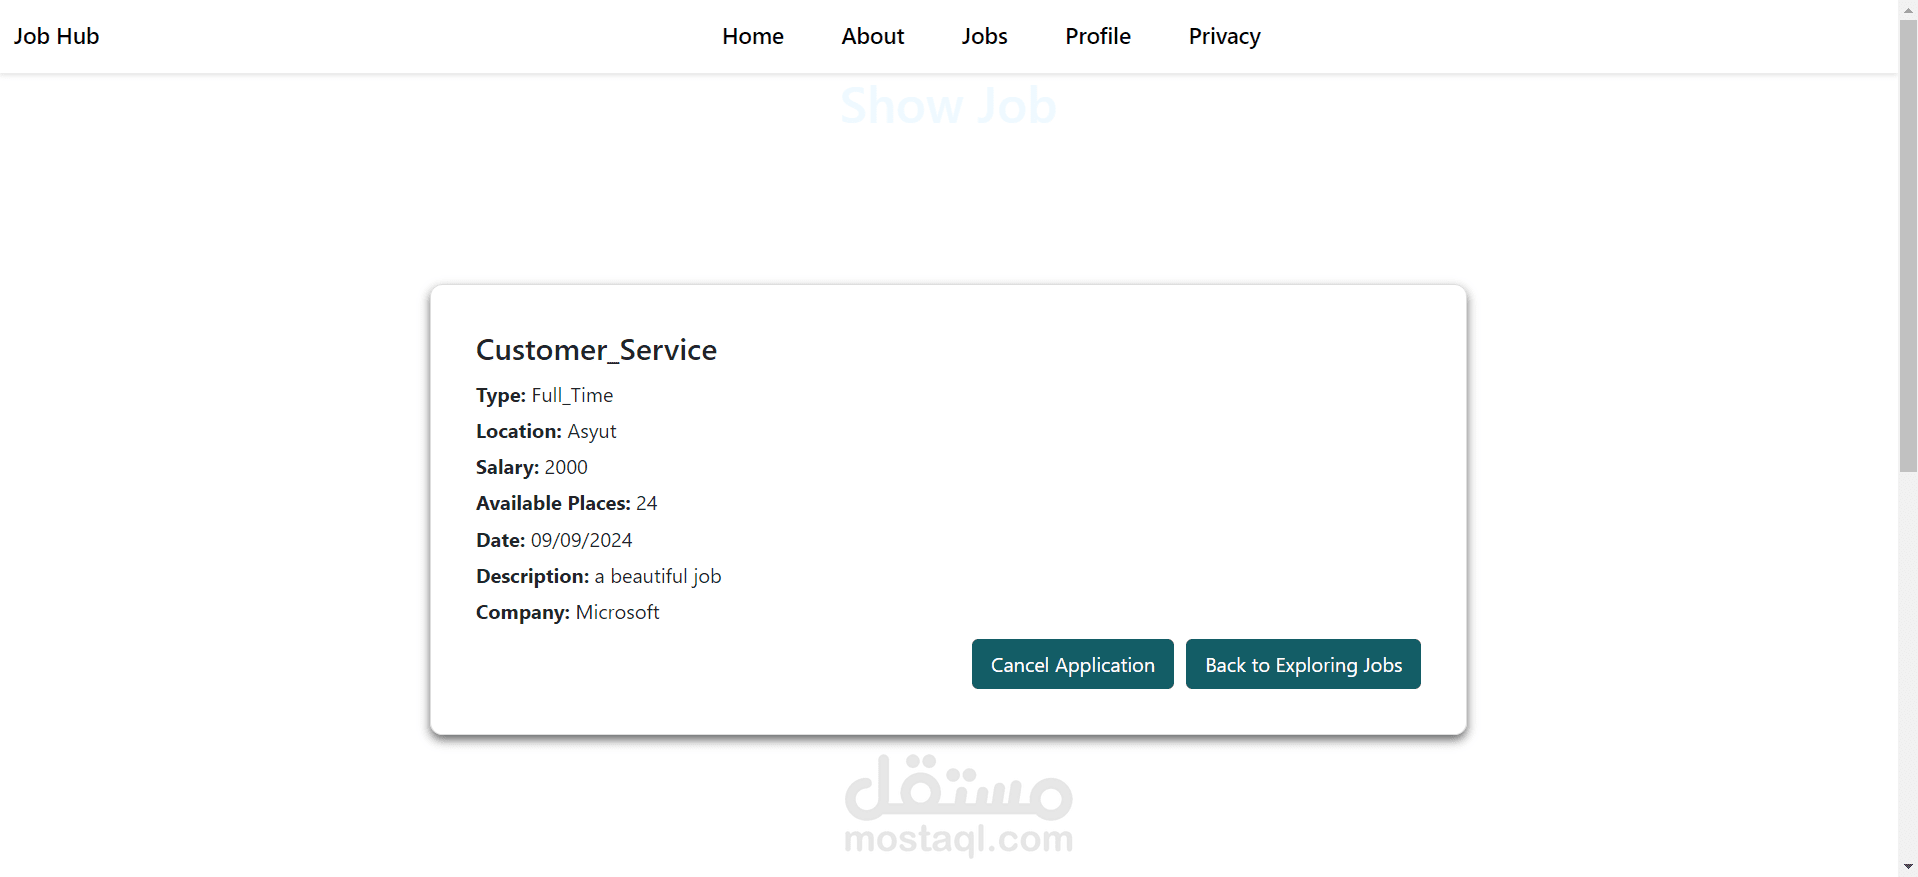
Task: Navigate to the Jobs page
Action: [x=984, y=36]
